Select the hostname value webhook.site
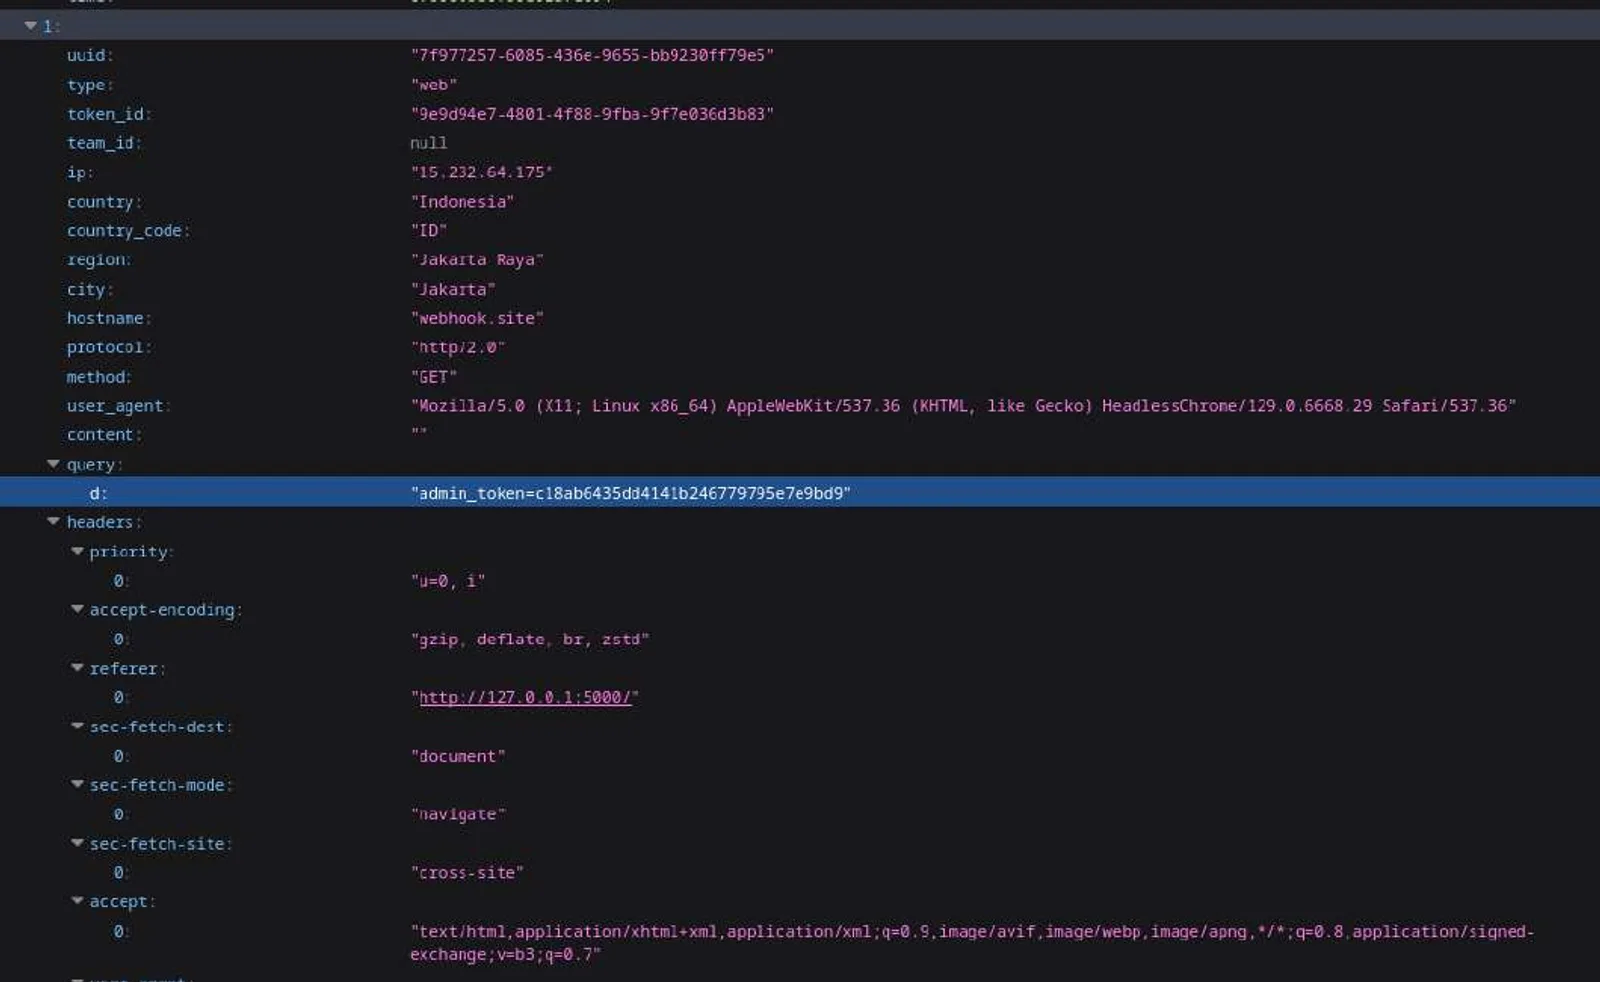The image size is (1600, 982). point(477,318)
